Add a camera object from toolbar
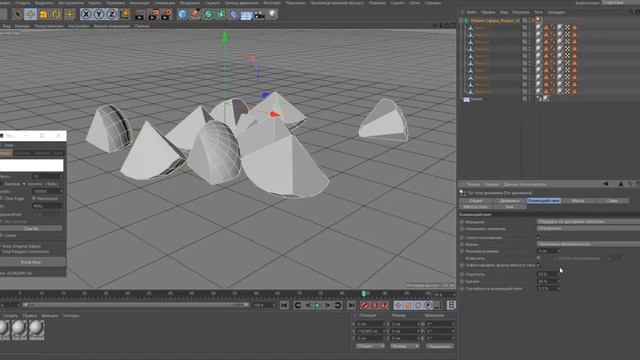 [260, 15]
